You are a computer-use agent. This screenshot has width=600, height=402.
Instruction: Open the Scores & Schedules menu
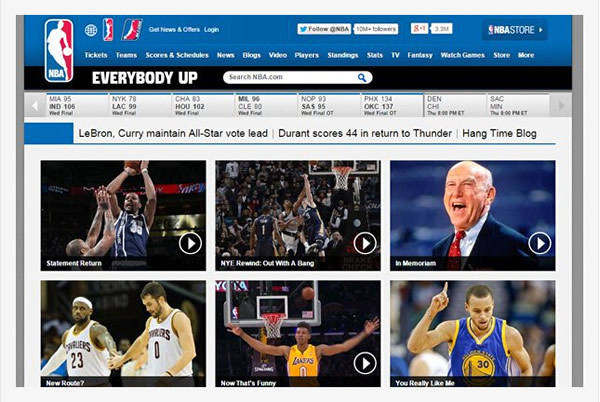point(177,55)
